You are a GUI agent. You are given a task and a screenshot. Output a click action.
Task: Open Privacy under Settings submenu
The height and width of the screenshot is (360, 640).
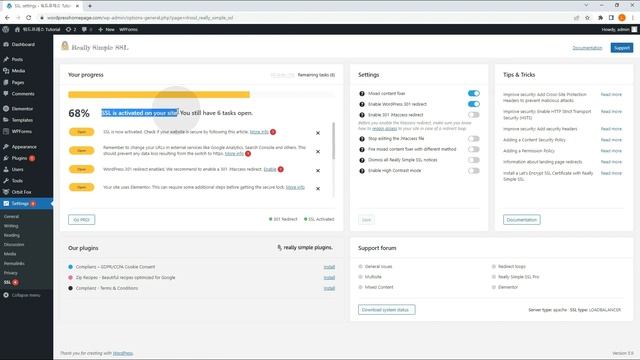coord(11,273)
